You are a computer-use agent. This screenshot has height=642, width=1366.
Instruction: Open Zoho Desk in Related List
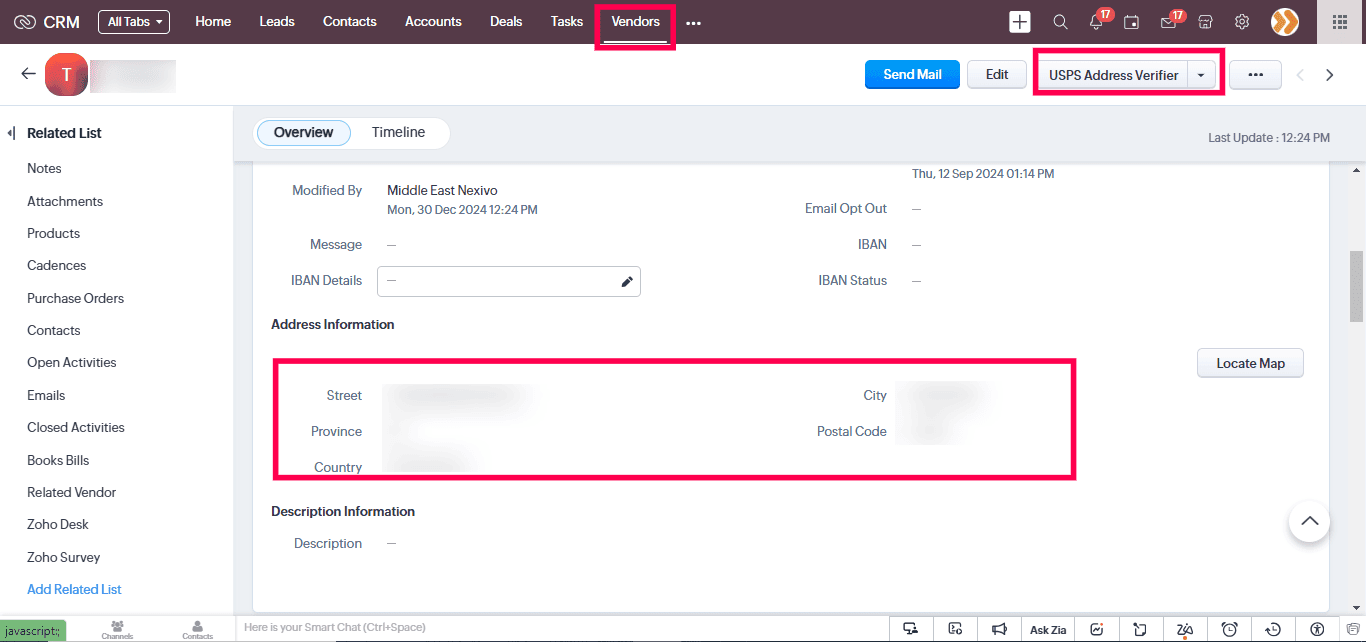(59, 524)
